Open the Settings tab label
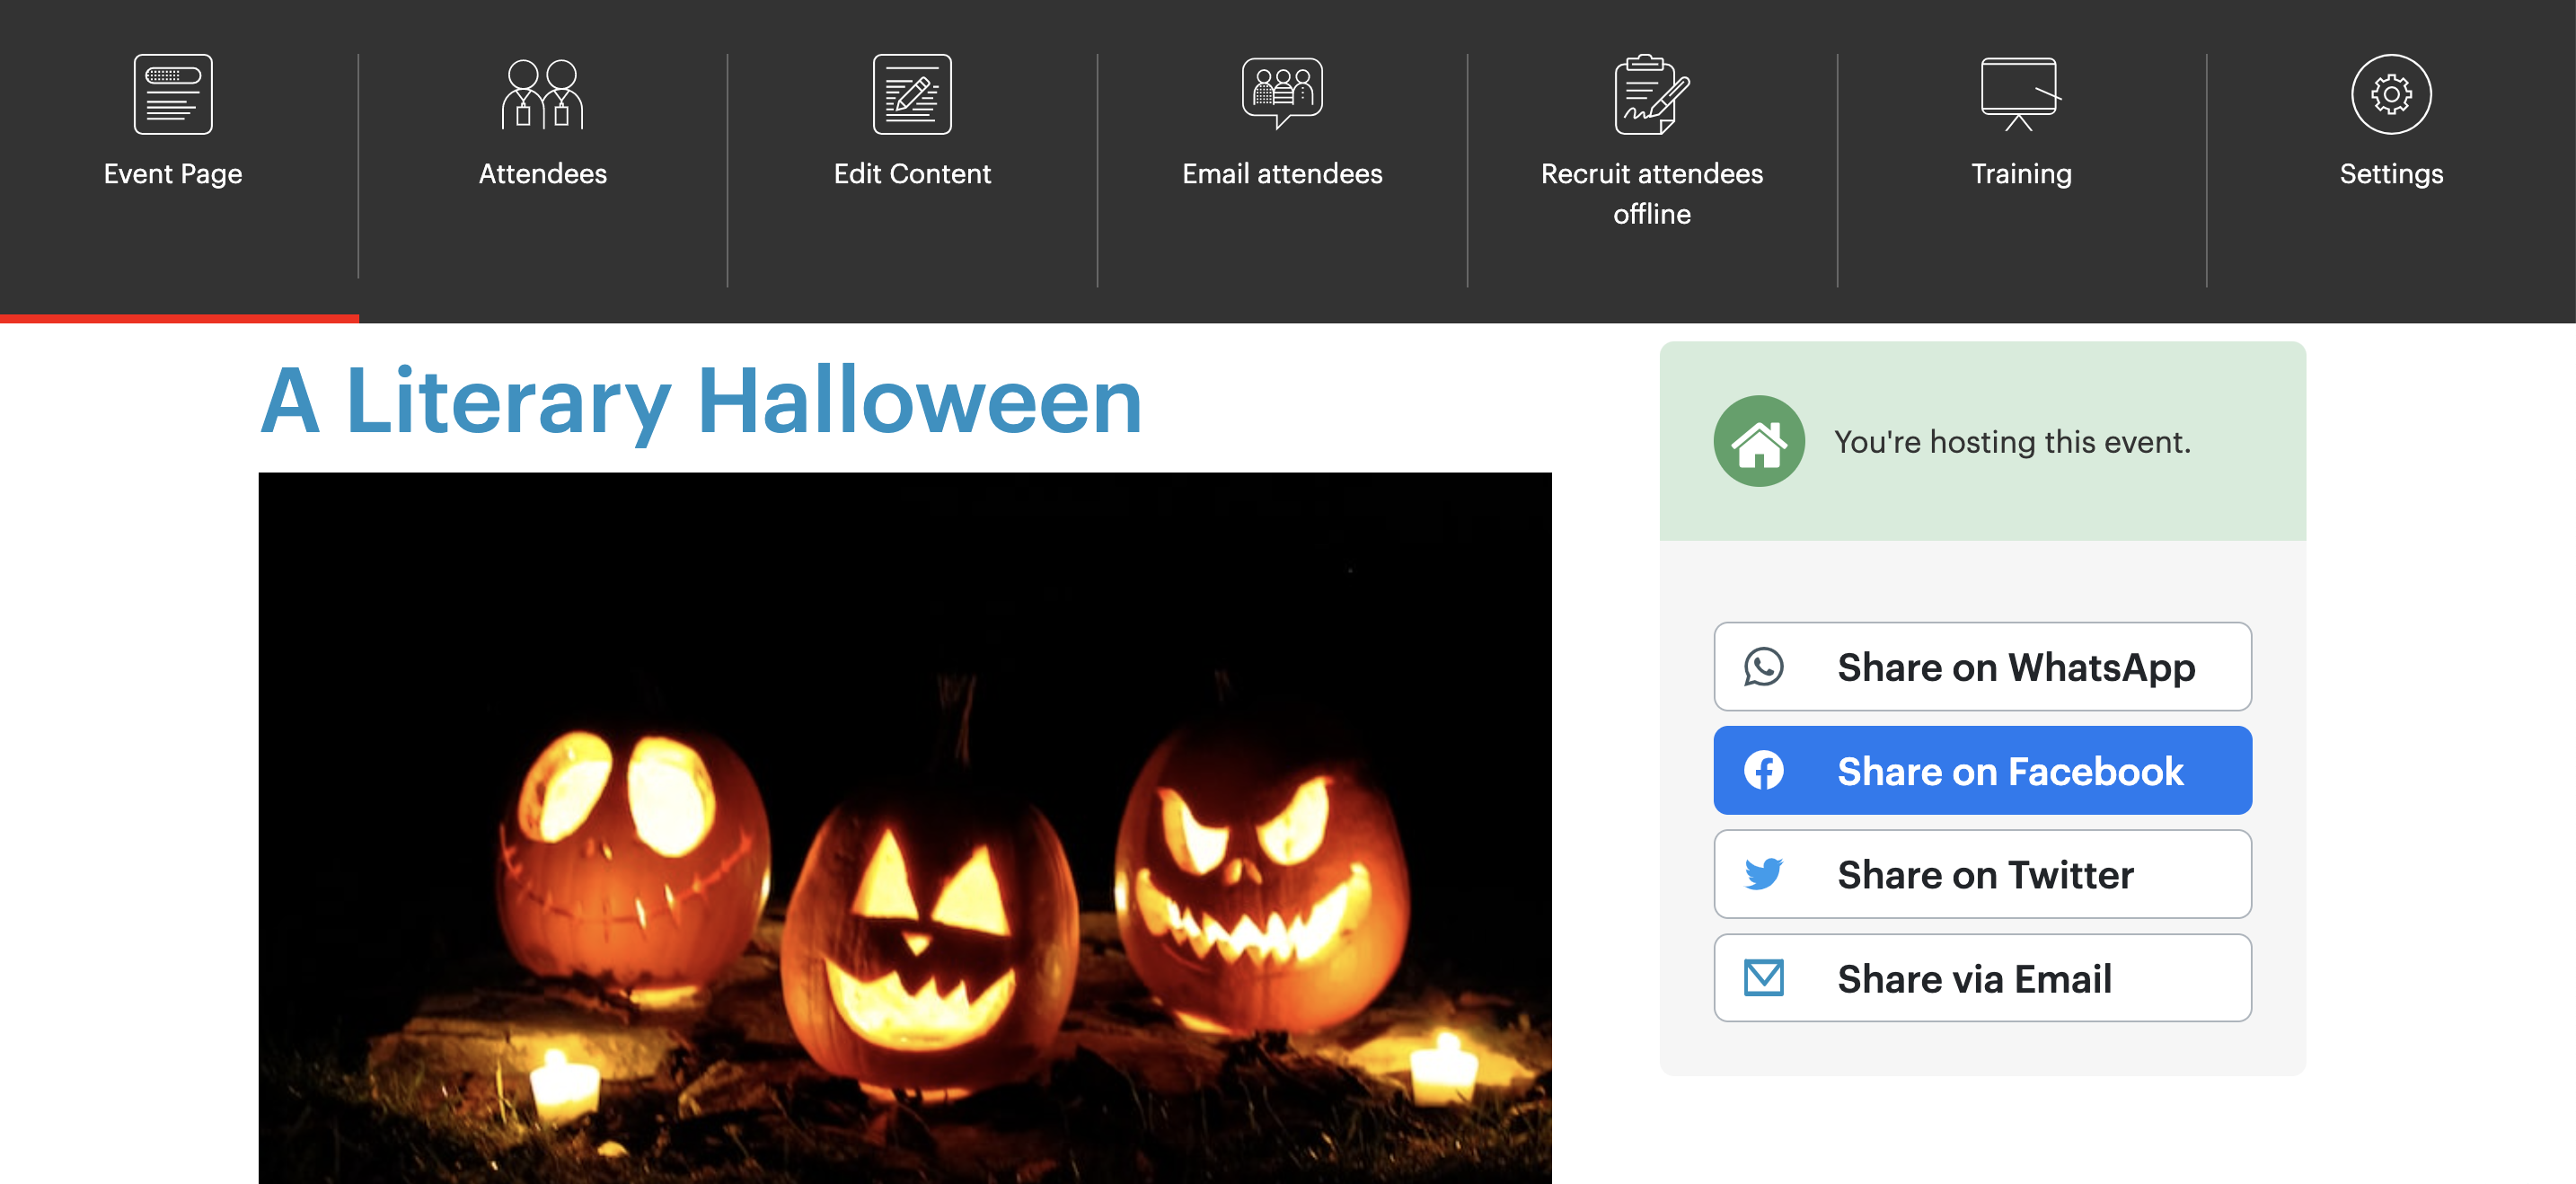 coord(2391,174)
